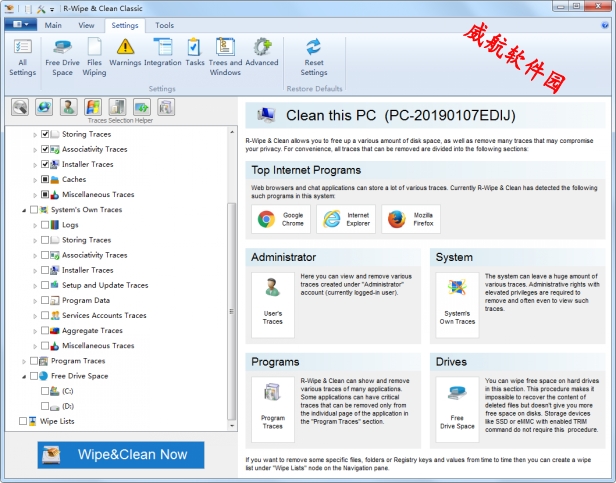
Task: Open the Warnings settings icon
Action: 125,56
